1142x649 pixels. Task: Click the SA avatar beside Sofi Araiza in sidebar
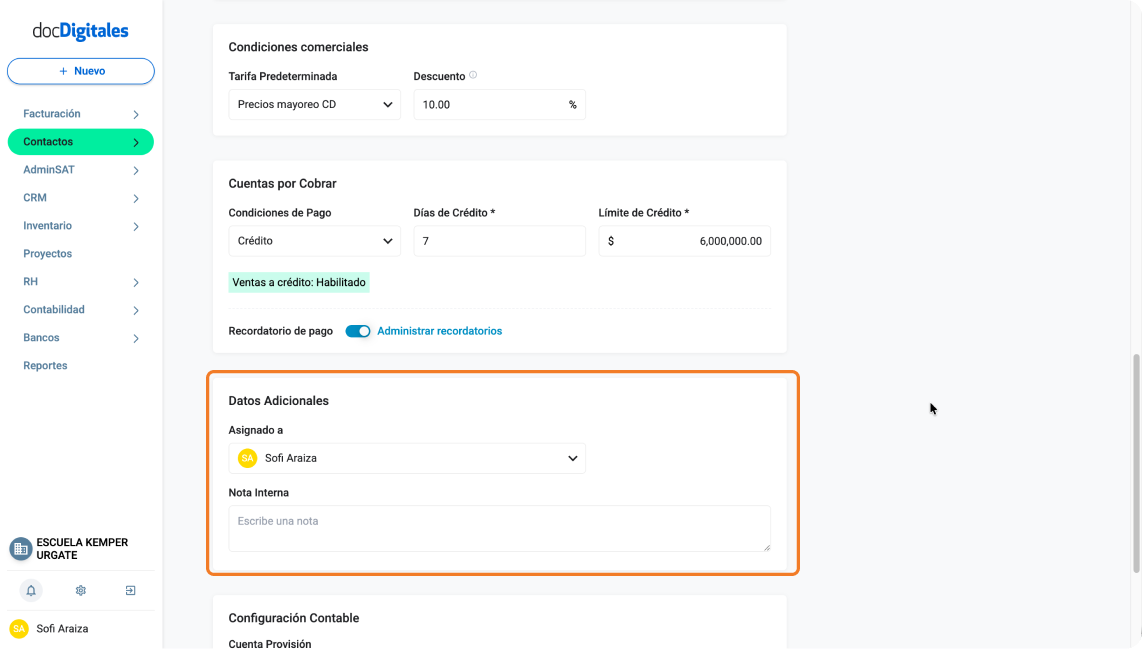[19, 629]
